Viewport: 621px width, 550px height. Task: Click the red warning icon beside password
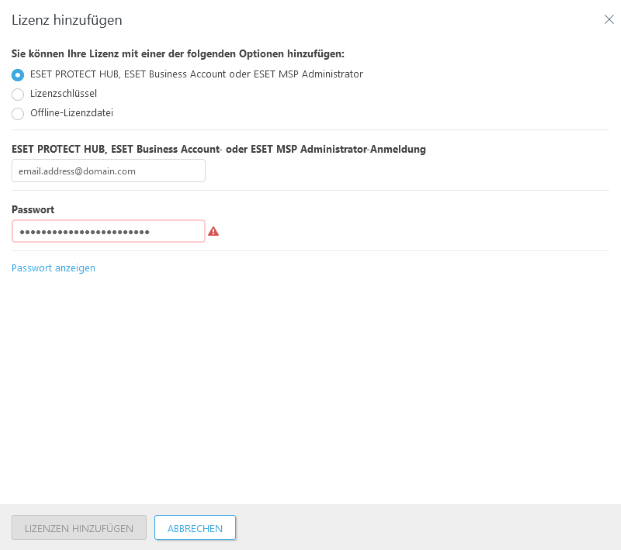pyautogui.click(x=213, y=232)
